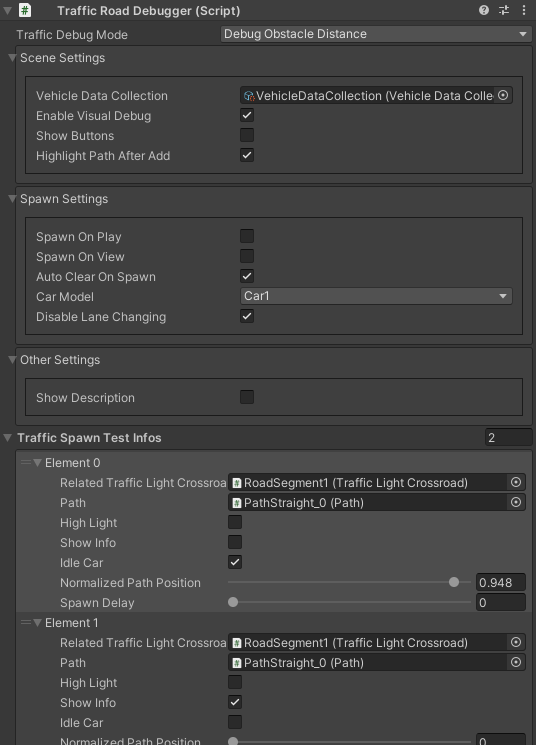Uncheck Idle Car for Element 0
The image size is (536, 745).
[x=235, y=562]
